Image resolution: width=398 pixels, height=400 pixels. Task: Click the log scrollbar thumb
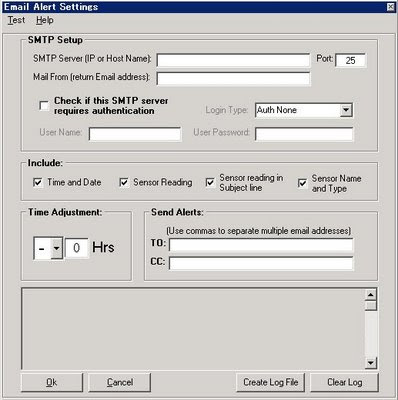tap(371, 306)
